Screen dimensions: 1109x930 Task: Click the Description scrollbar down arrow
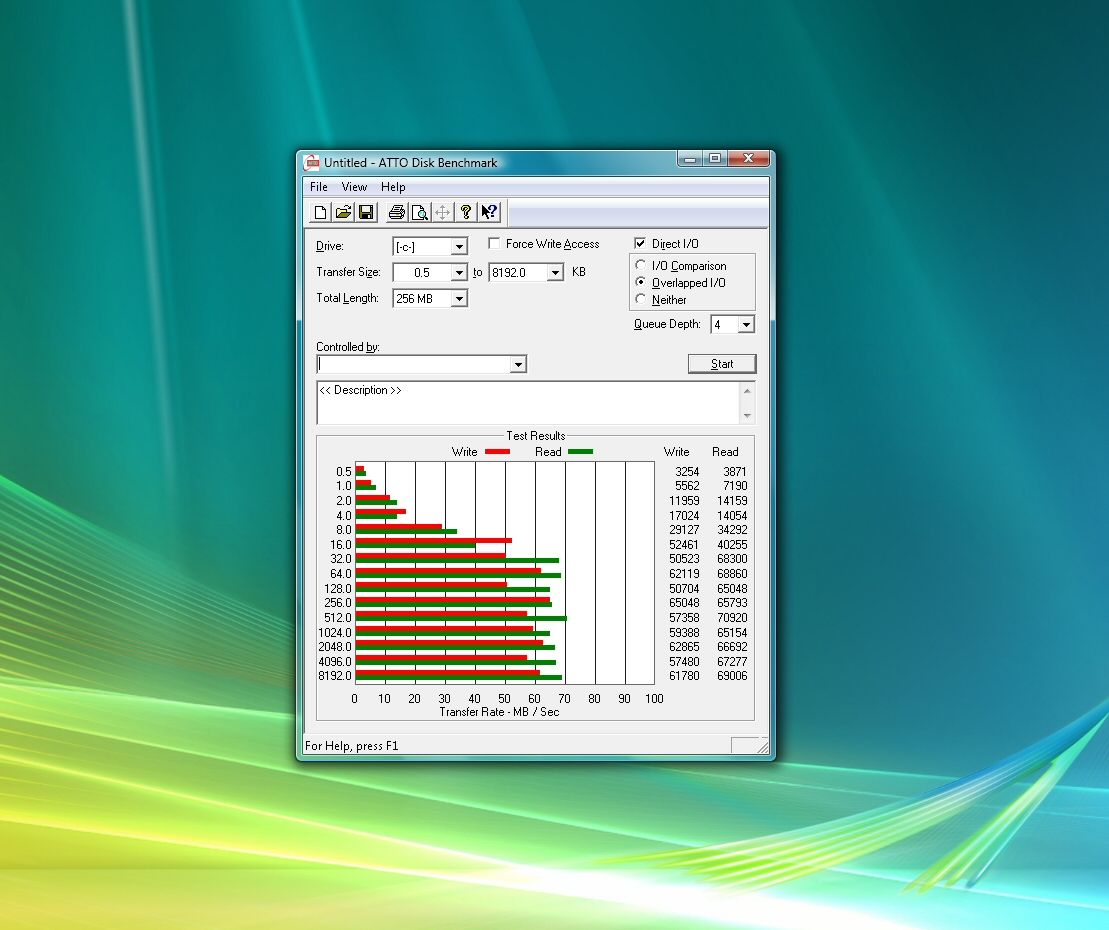pyautogui.click(x=747, y=415)
